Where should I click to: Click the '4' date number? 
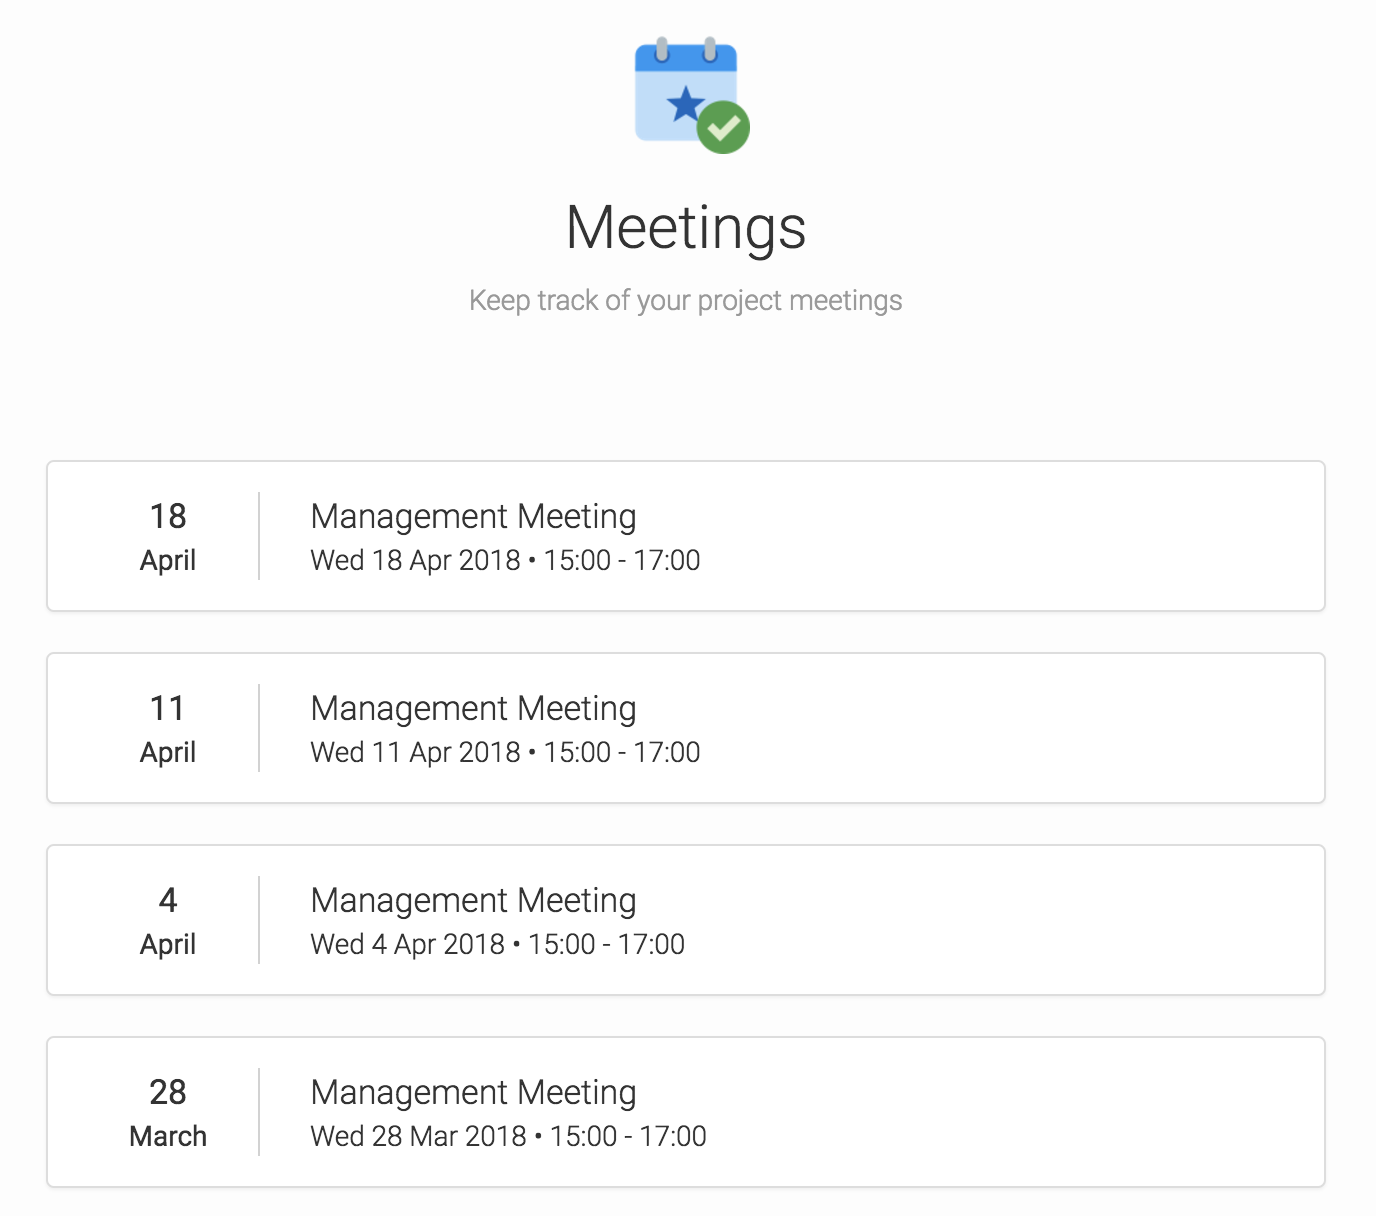click(x=168, y=900)
